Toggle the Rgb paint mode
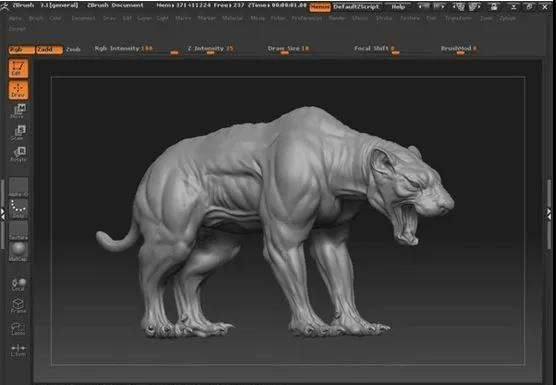Image resolution: width=556 pixels, height=385 pixels. [22, 50]
